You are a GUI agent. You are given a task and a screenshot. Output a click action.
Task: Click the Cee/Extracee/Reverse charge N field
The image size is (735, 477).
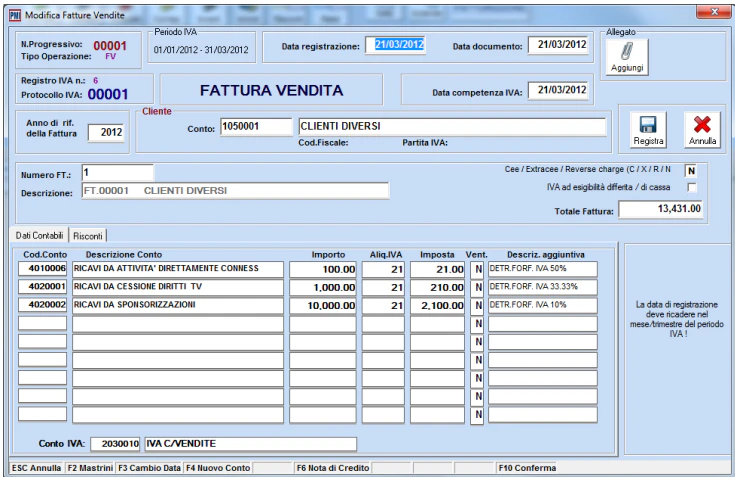tap(691, 171)
